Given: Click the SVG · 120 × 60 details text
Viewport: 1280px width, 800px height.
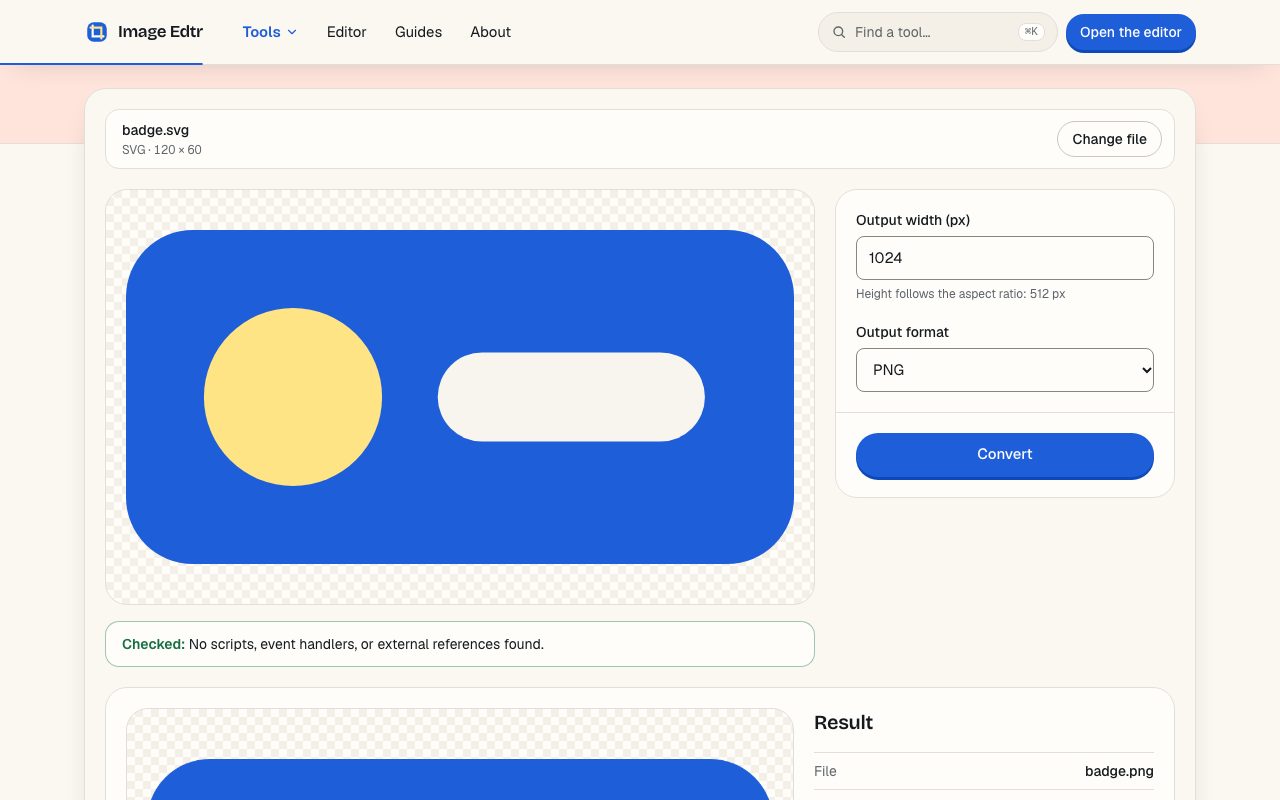Looking at the screenshot, I should [162, 150].
